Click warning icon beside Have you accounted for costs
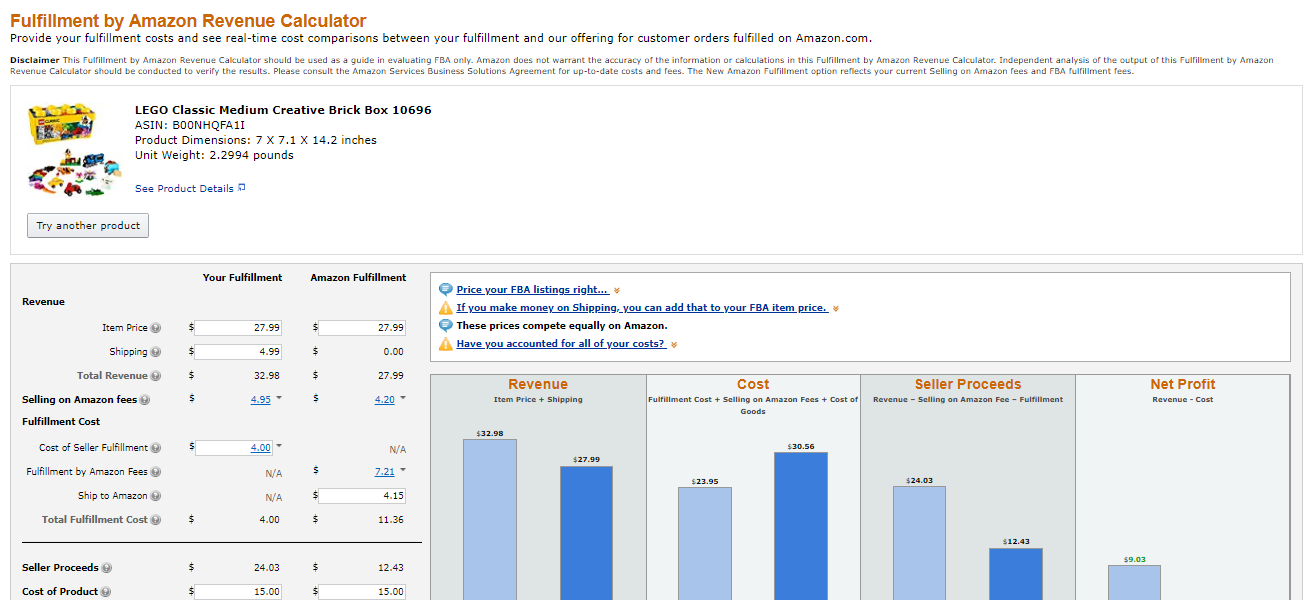The image size is (1312, 600). [446, 343]
